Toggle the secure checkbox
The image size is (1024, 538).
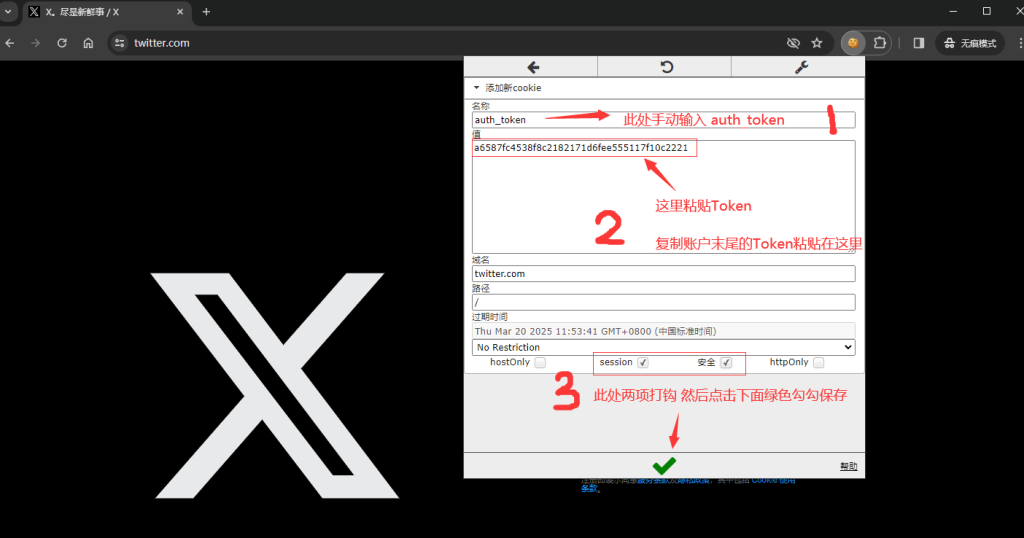point(726,362)
